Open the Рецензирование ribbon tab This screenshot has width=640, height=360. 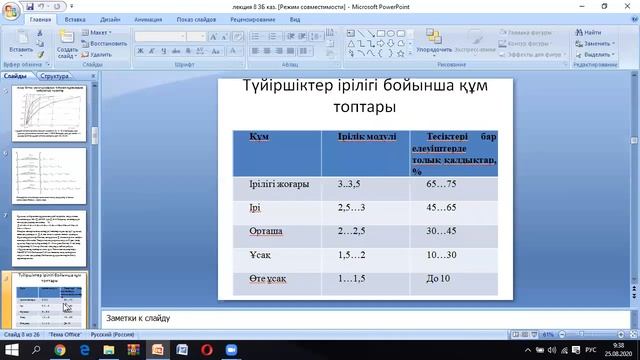pos(252,20)
